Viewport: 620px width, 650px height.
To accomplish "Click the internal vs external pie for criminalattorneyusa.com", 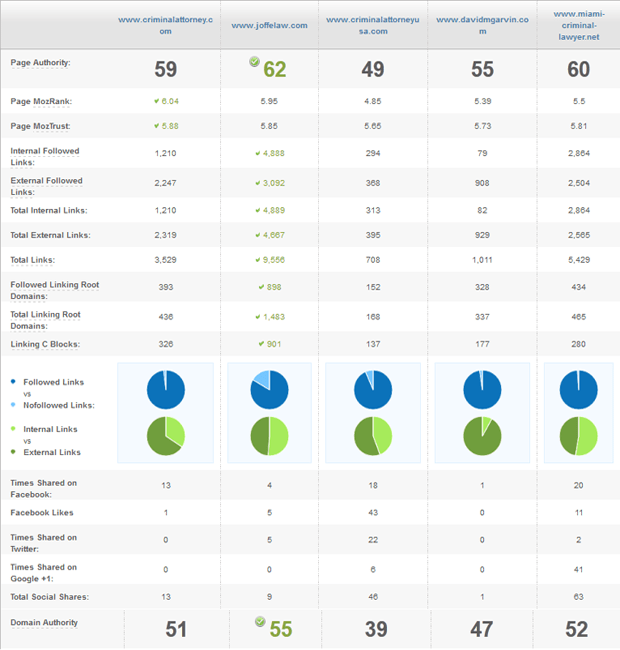I will click(x=373, y=436).
